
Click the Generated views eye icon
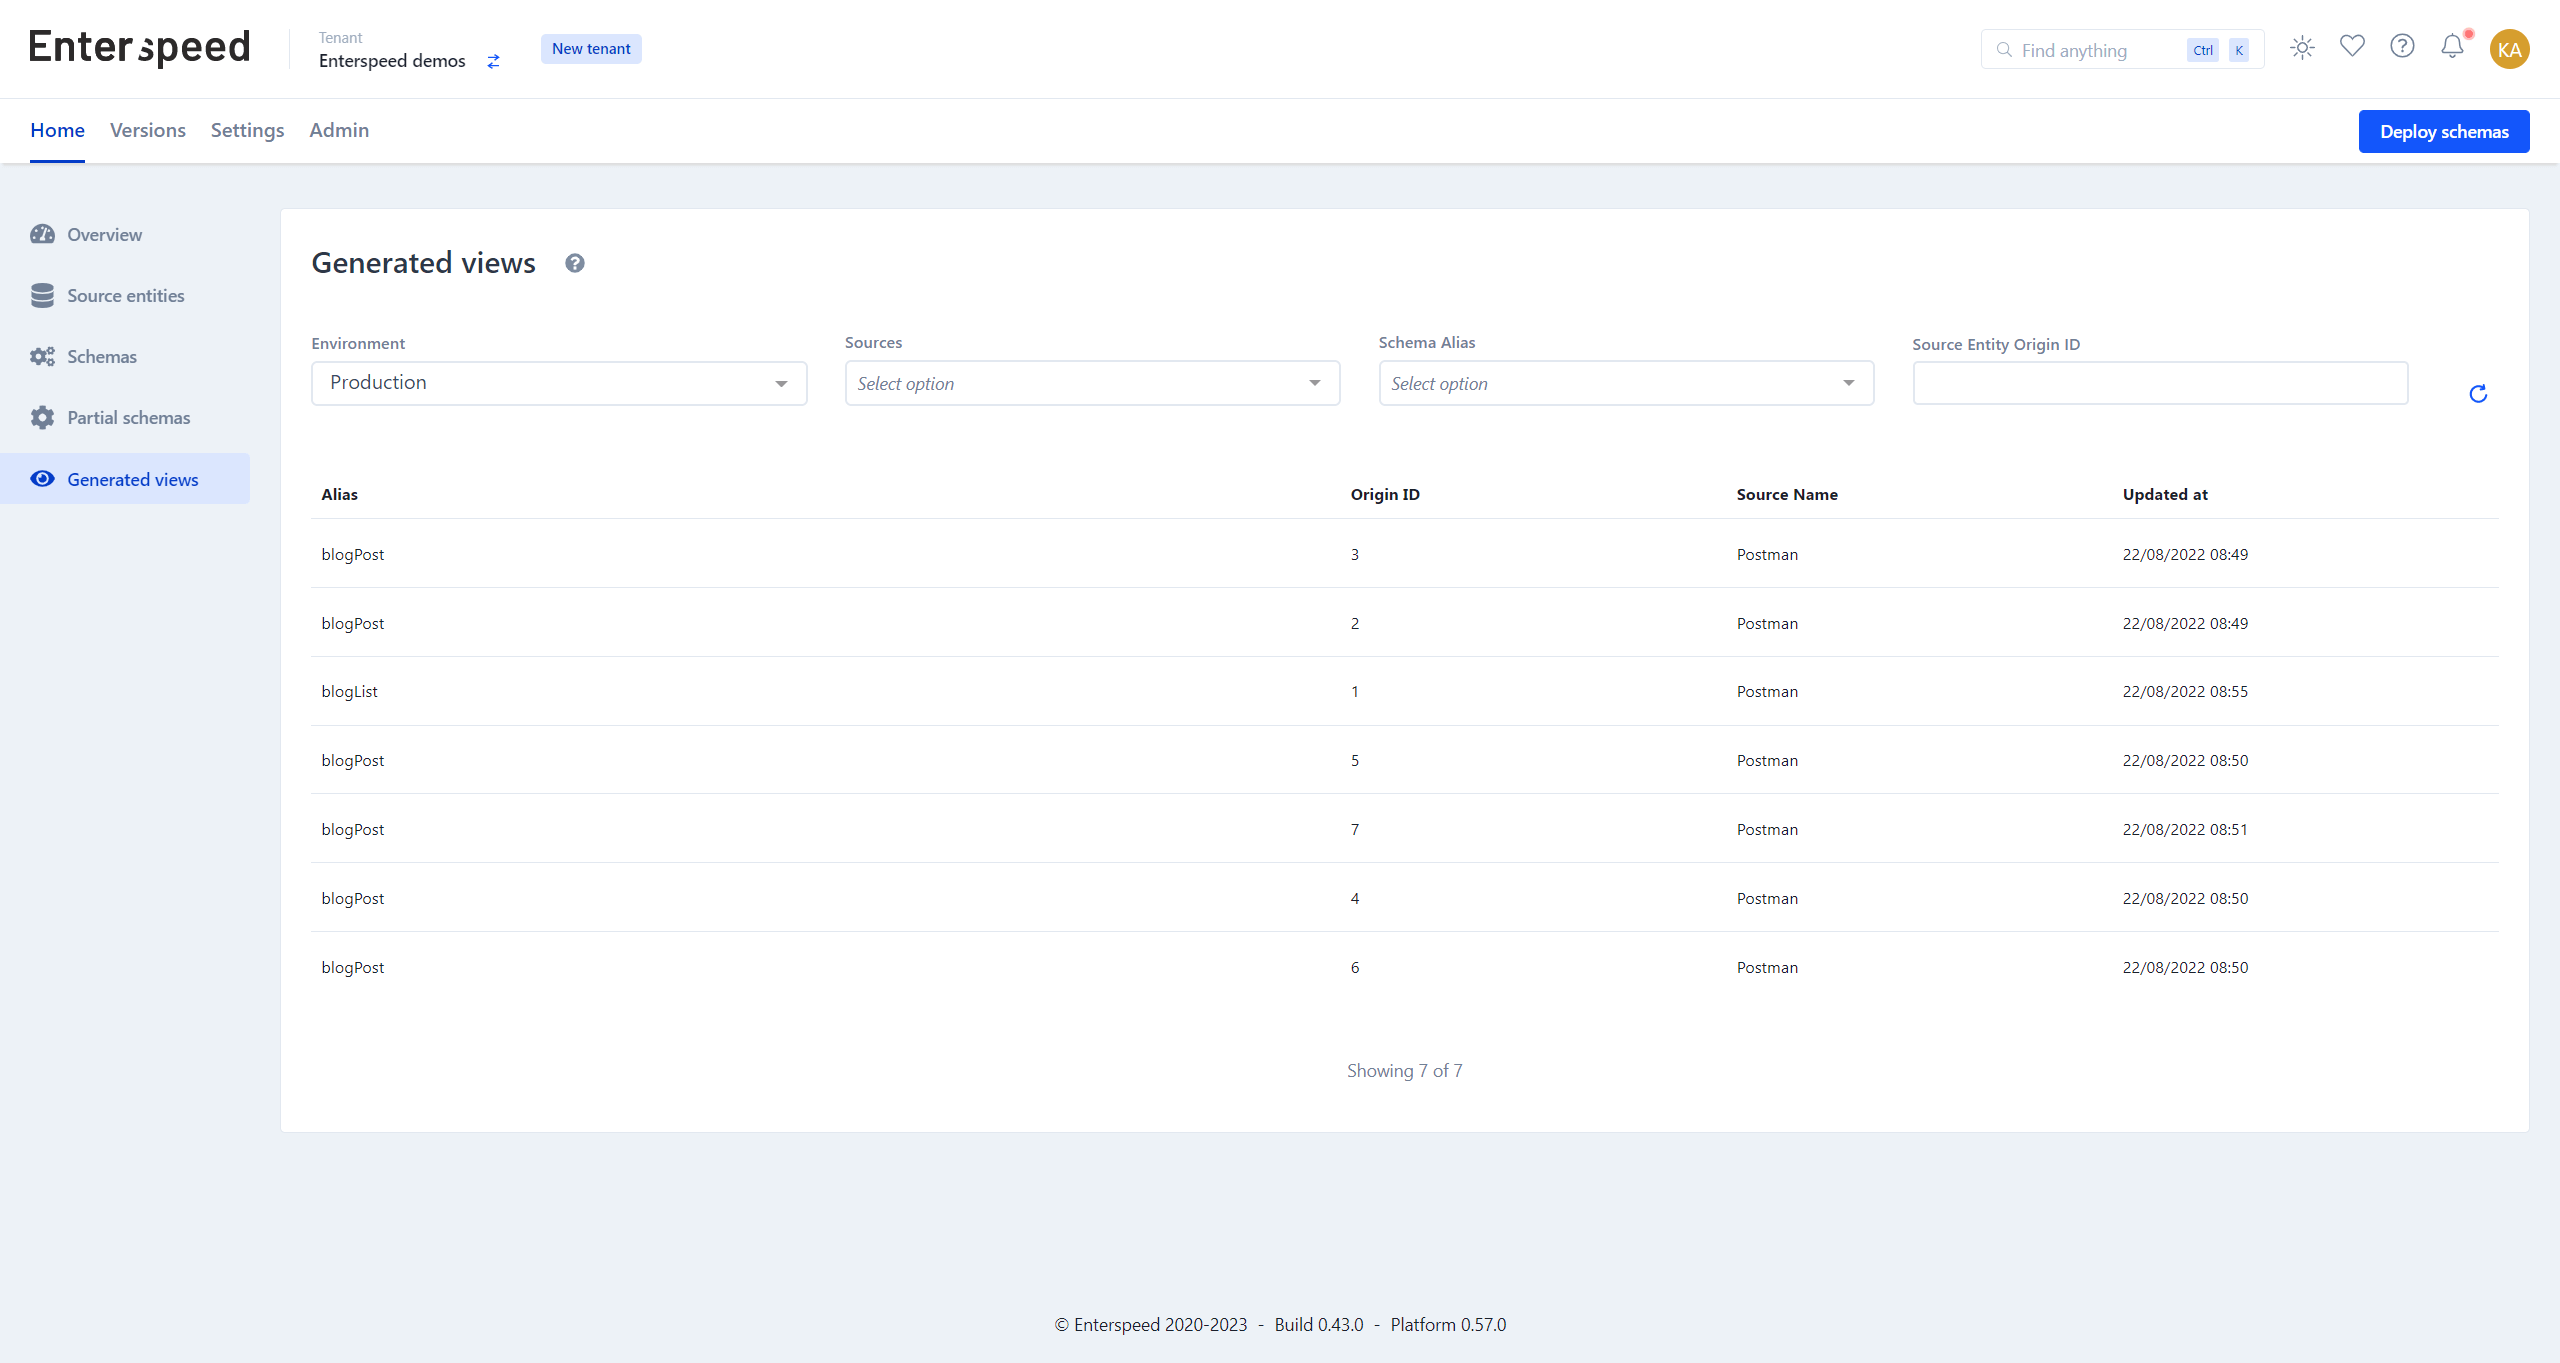coord(42,479)
